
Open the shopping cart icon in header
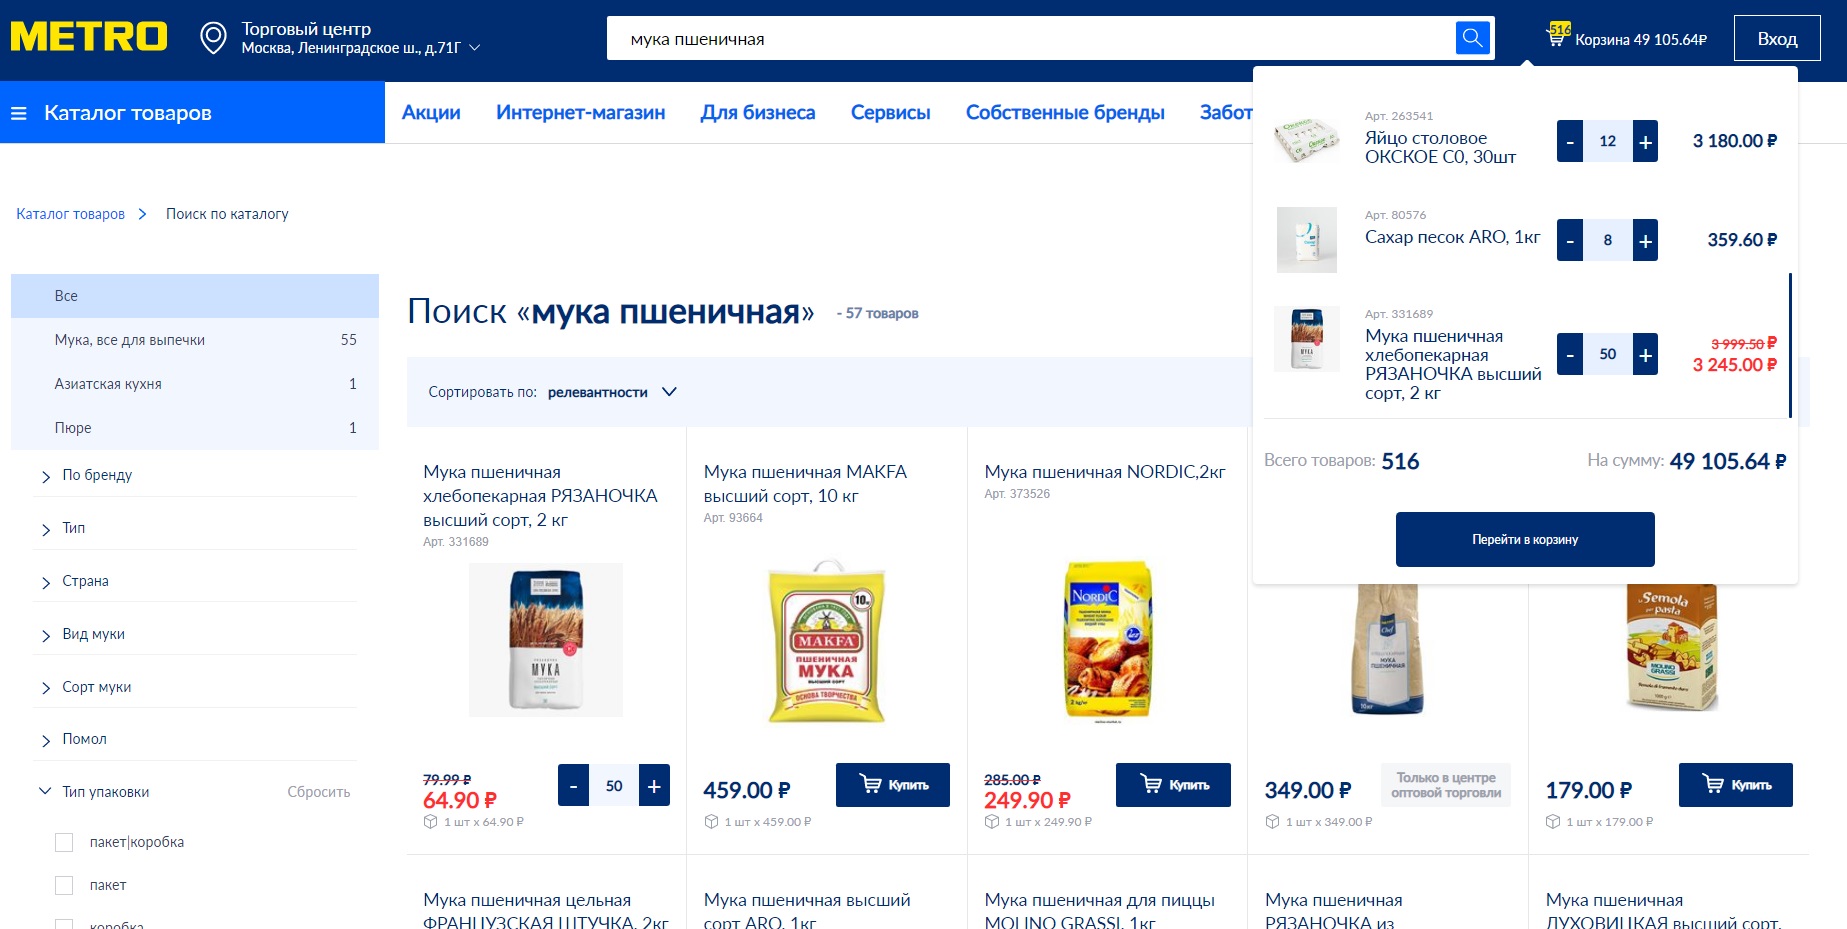point(1557,36)
